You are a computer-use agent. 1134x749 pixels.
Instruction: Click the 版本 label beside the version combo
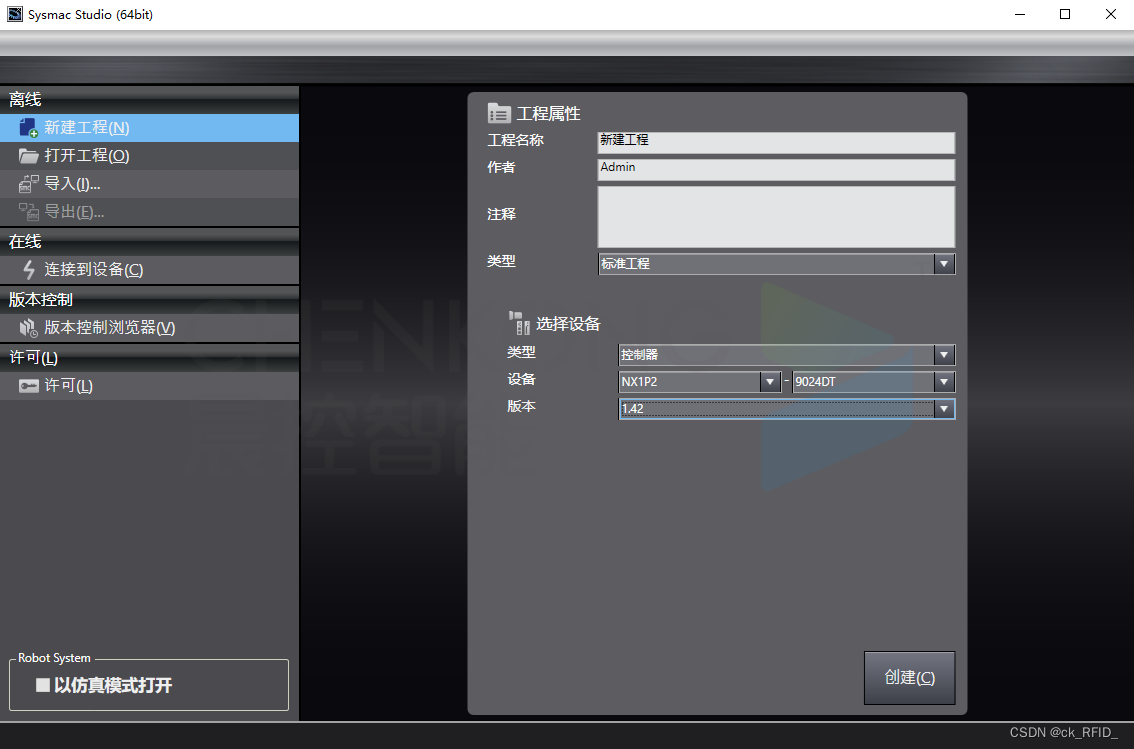tap(521, 406)
